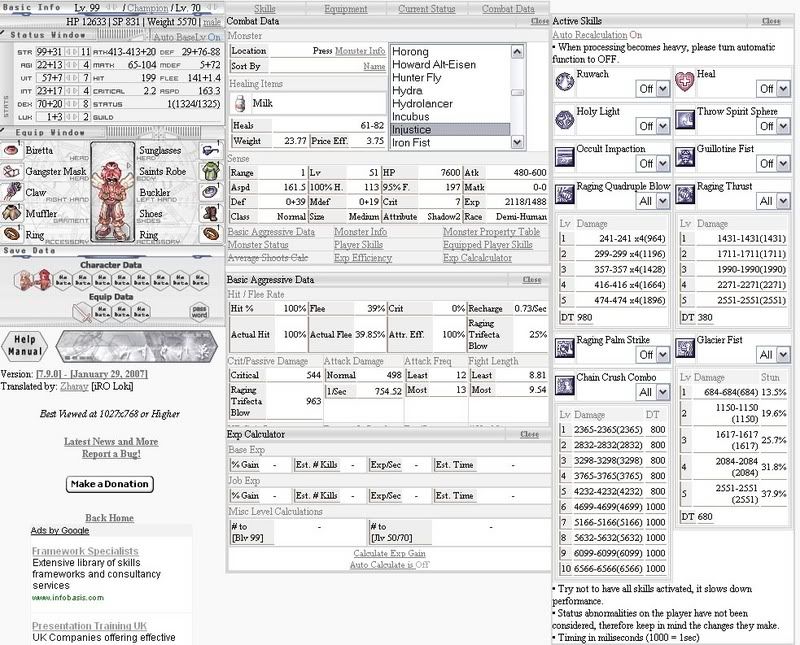Select Hydra in the monster list
Image resolution: width=800 pixels, height=645 pixels.
451,90
